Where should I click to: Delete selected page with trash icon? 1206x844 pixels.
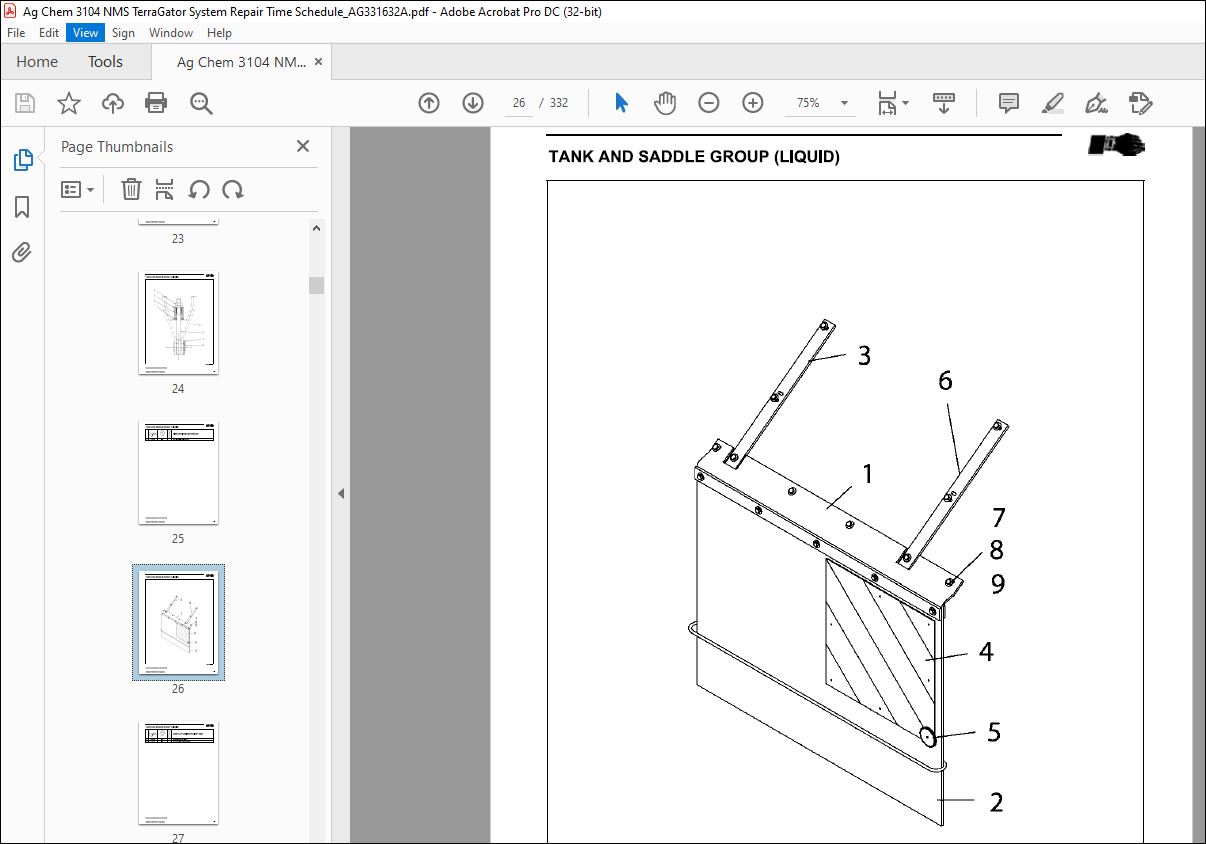[x=131, y=189]
